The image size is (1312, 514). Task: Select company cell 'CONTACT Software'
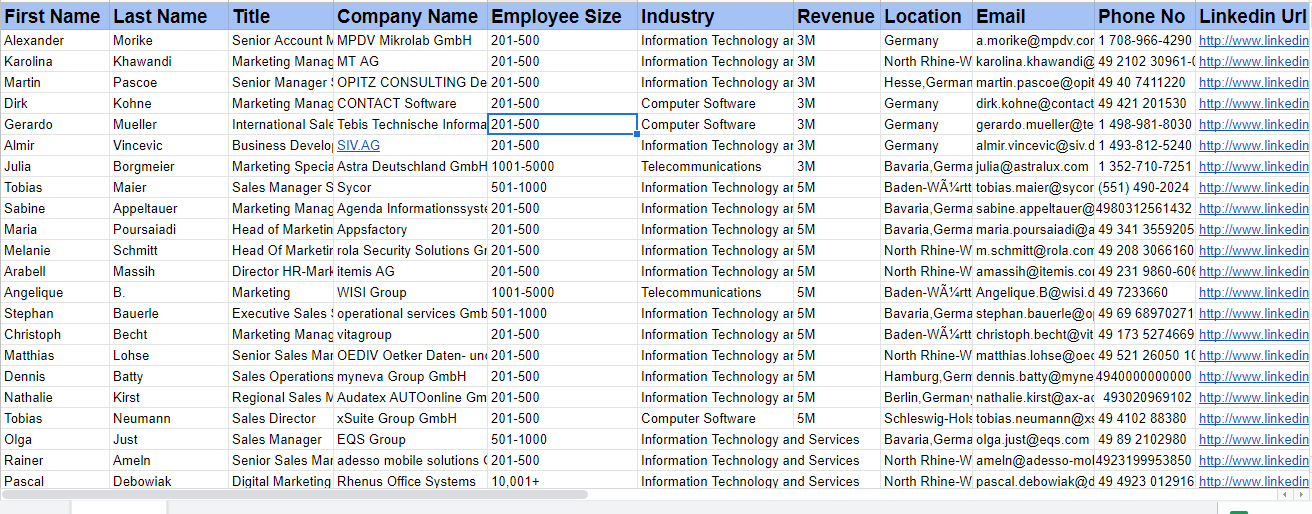click(411, 103)
